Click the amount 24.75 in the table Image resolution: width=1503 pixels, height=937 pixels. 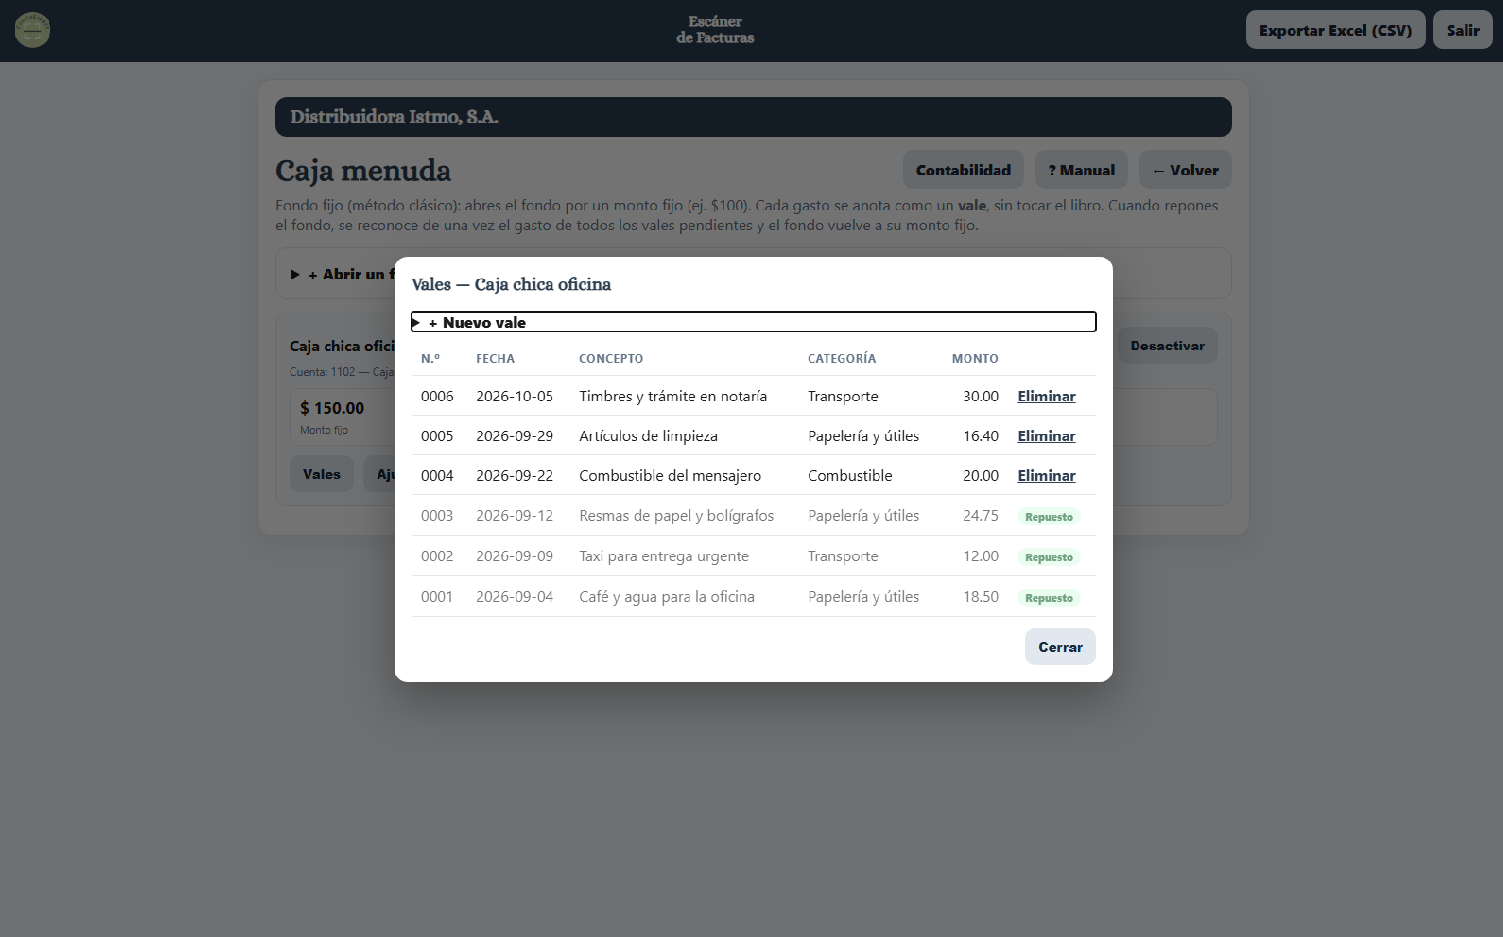pyautogui.click(x=980, y=516)
